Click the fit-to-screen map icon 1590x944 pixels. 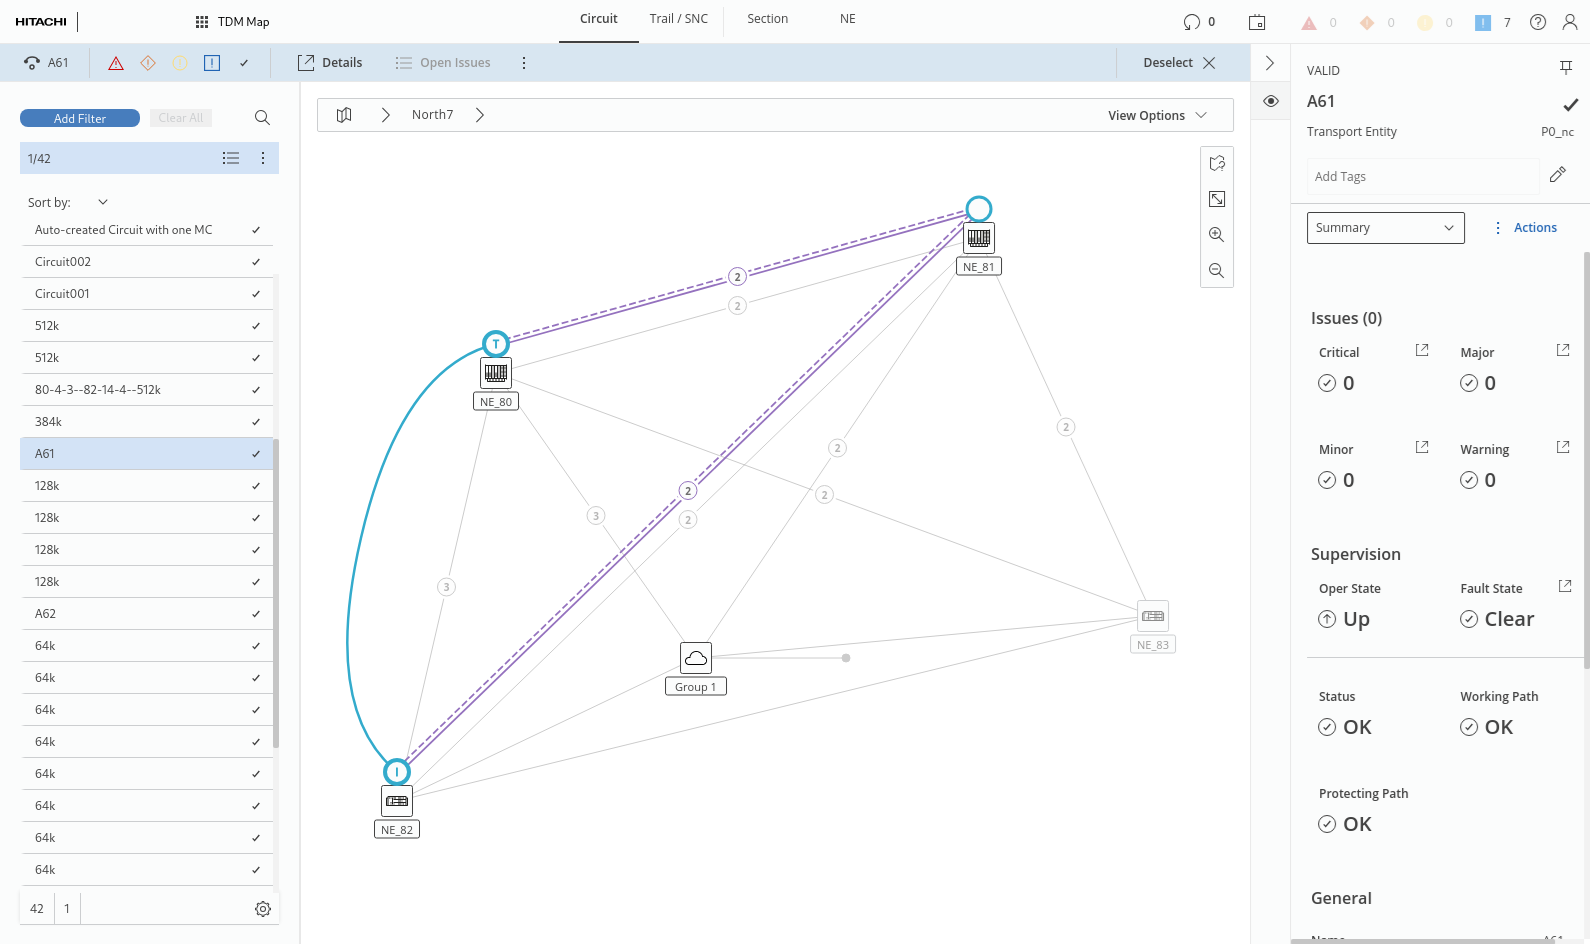coord(1216,199)
